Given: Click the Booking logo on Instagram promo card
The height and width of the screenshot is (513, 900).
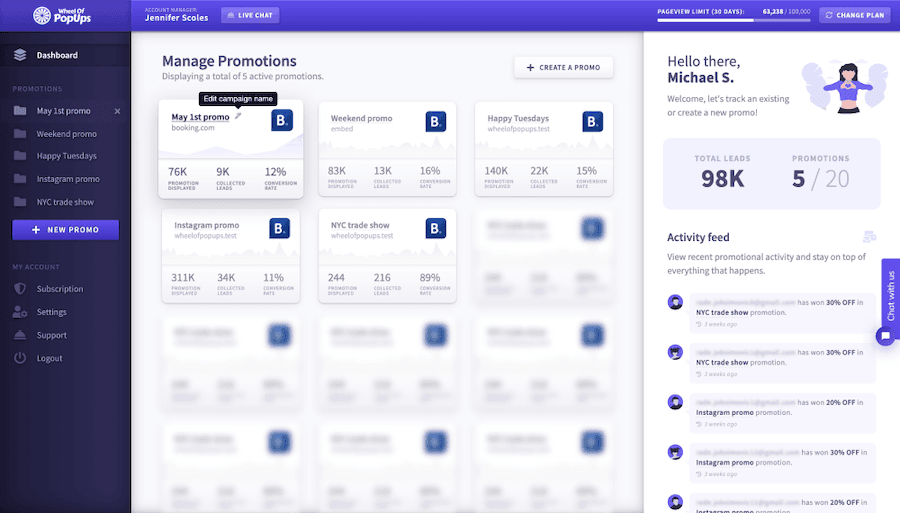Looking at the screenshot, I should point(280,229).
